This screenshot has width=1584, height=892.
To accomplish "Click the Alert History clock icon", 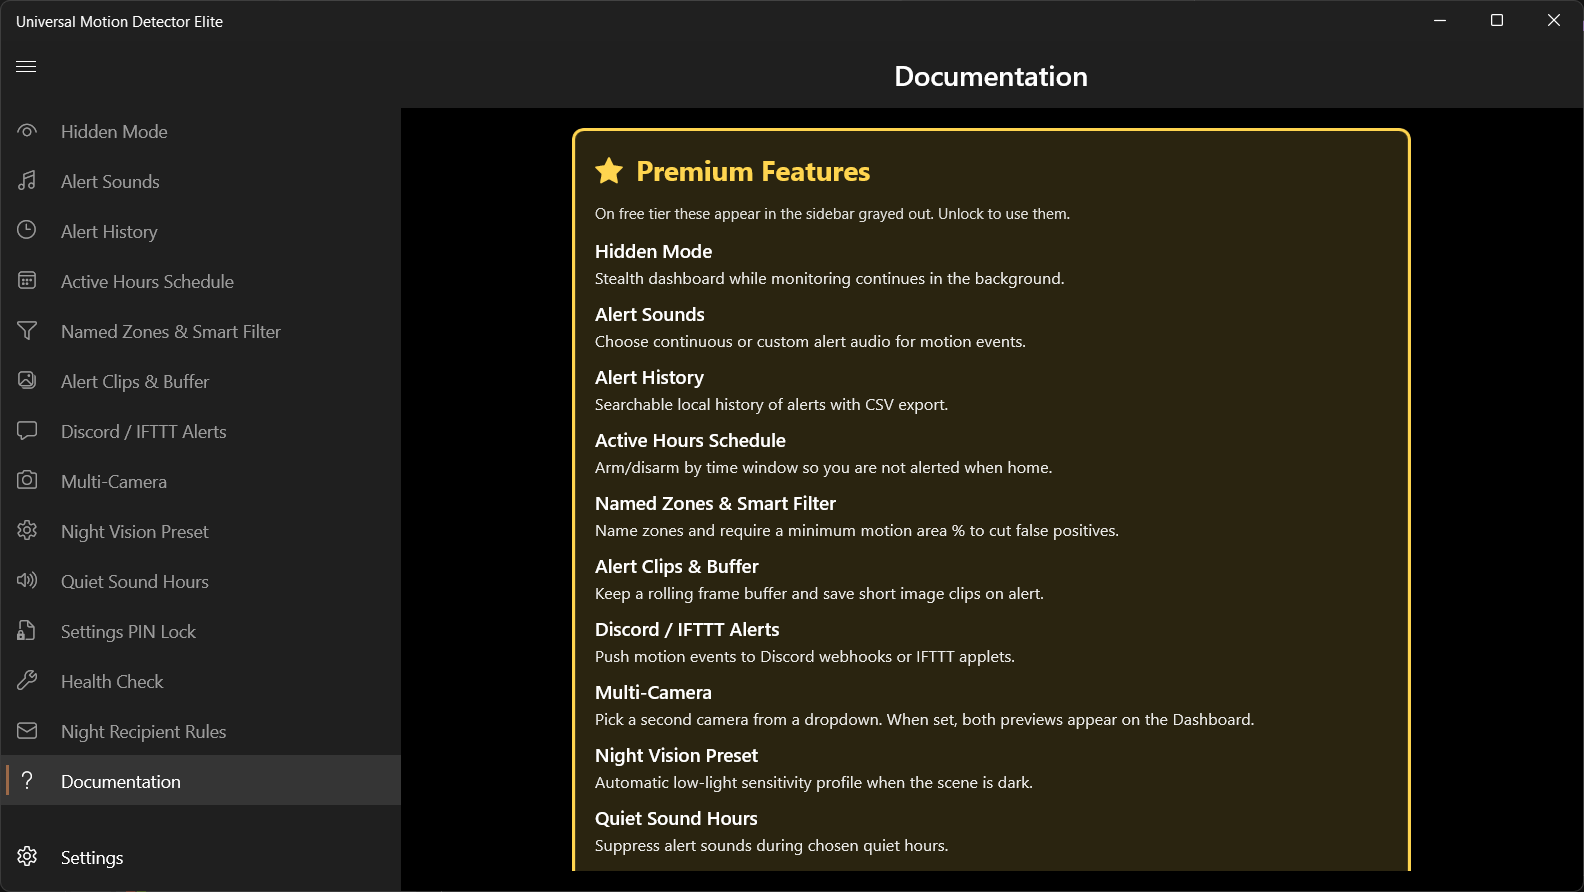I will [x=27, y=231].
